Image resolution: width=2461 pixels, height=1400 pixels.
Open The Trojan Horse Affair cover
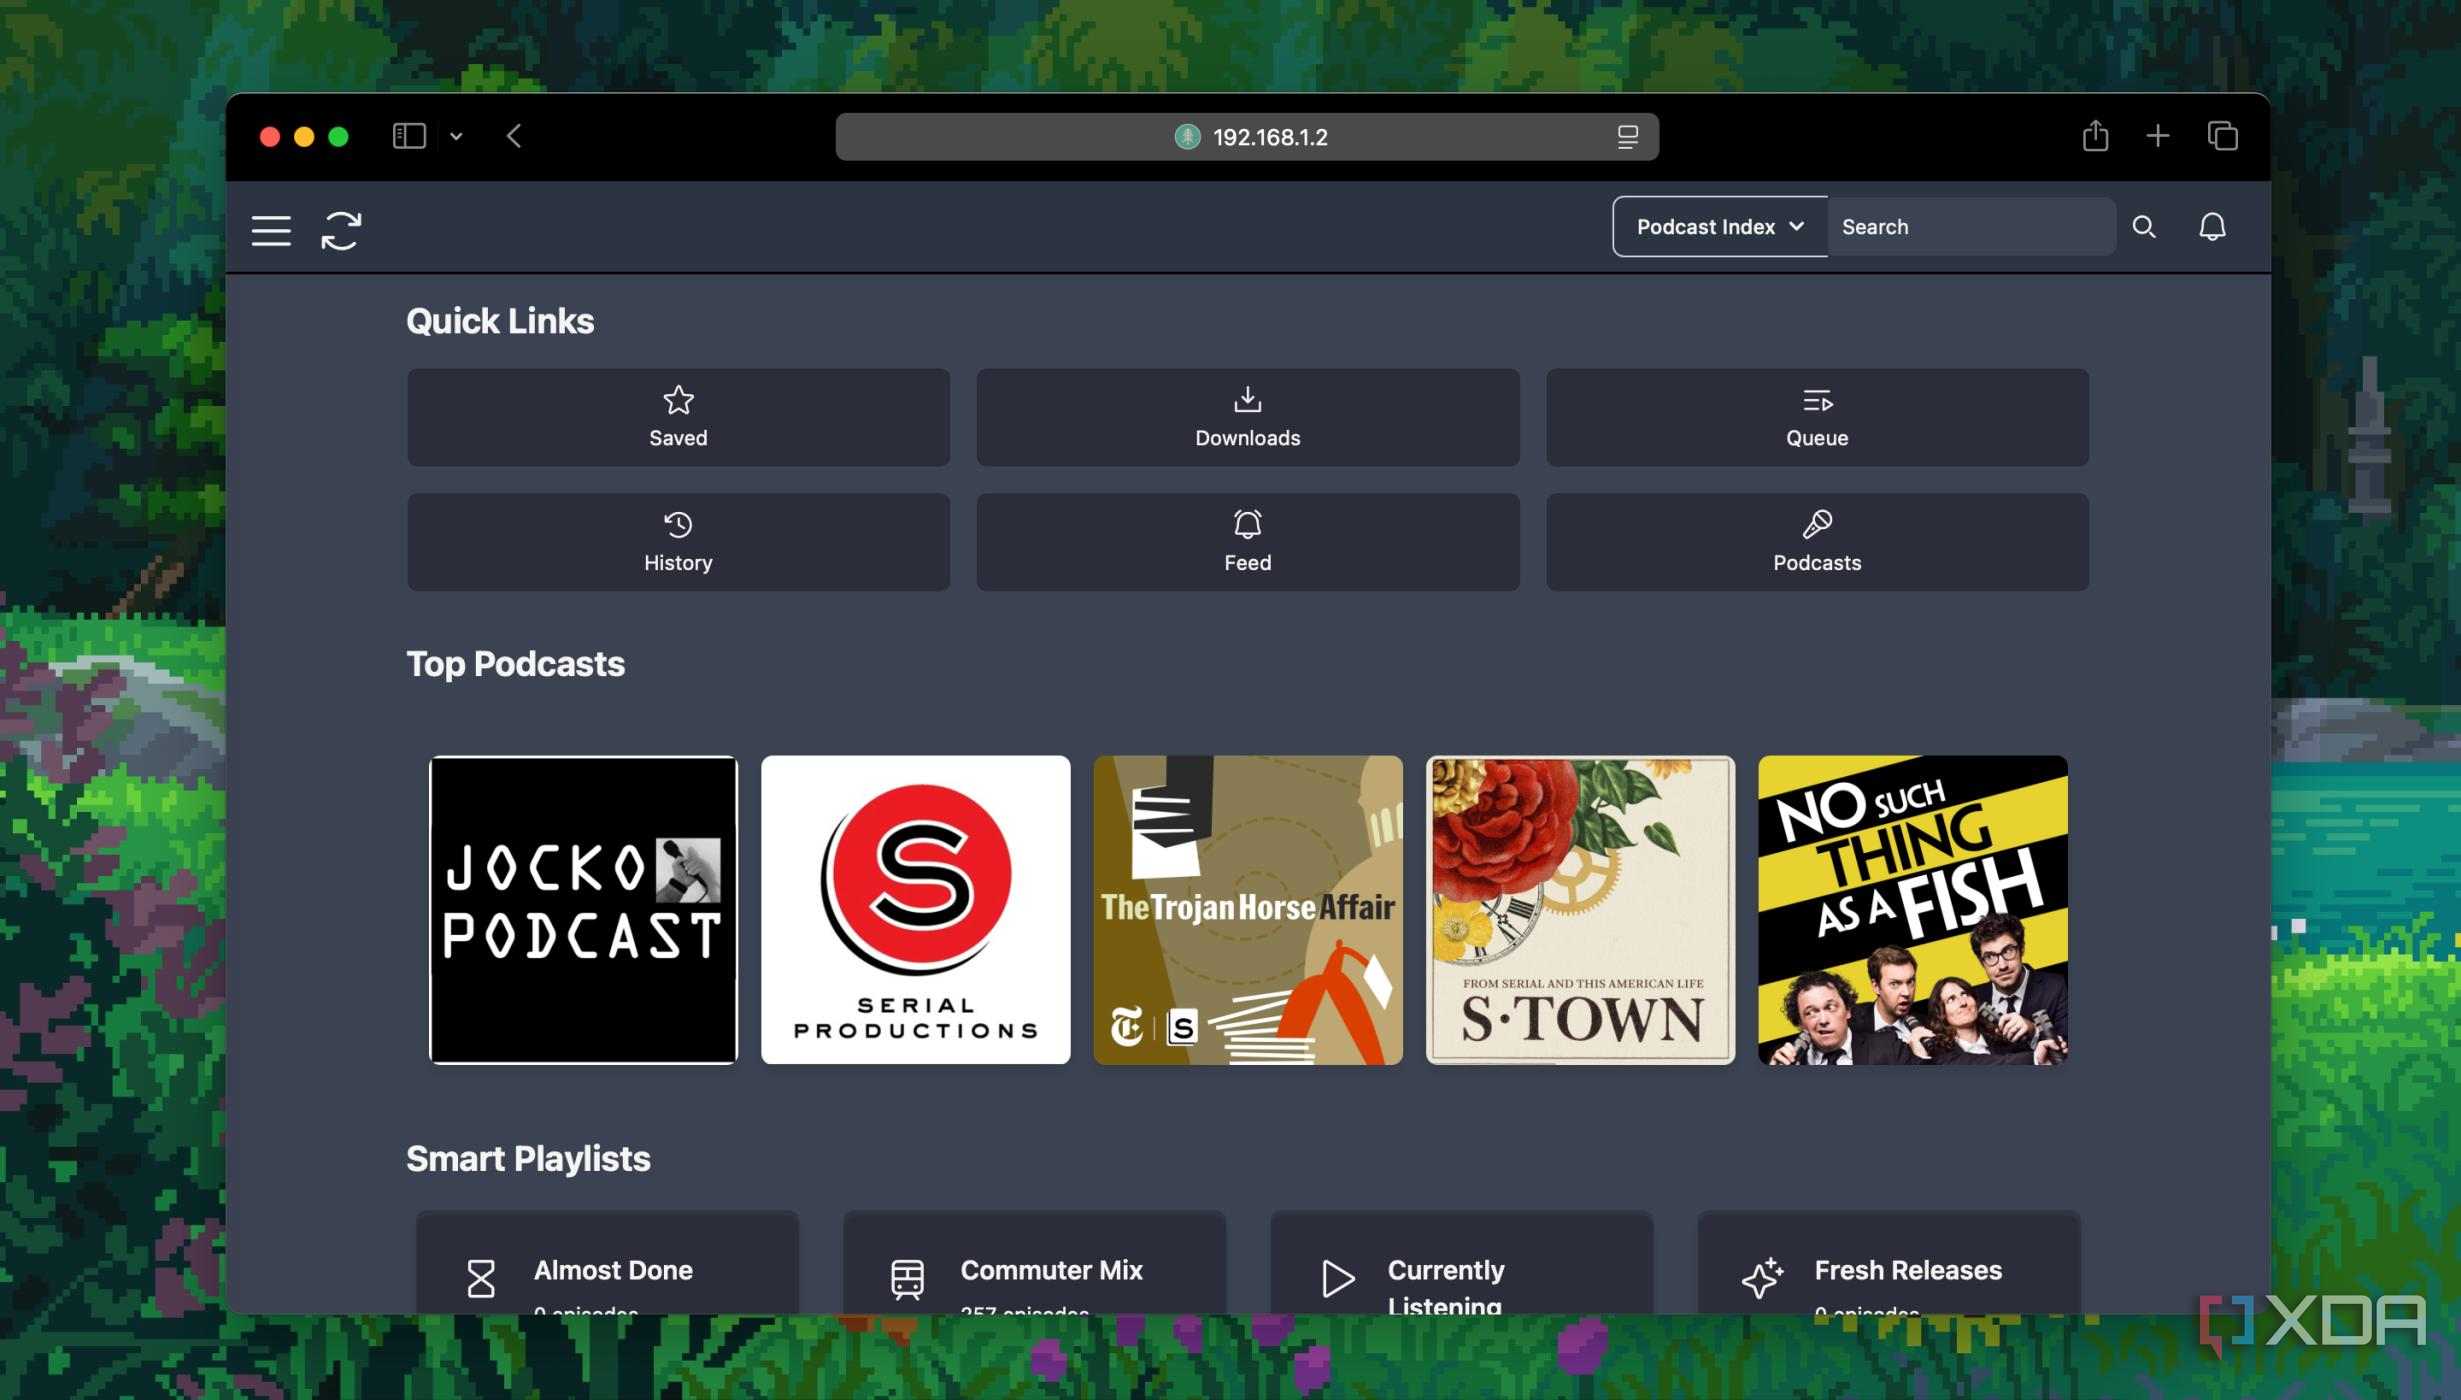(x=1247, y=910)
